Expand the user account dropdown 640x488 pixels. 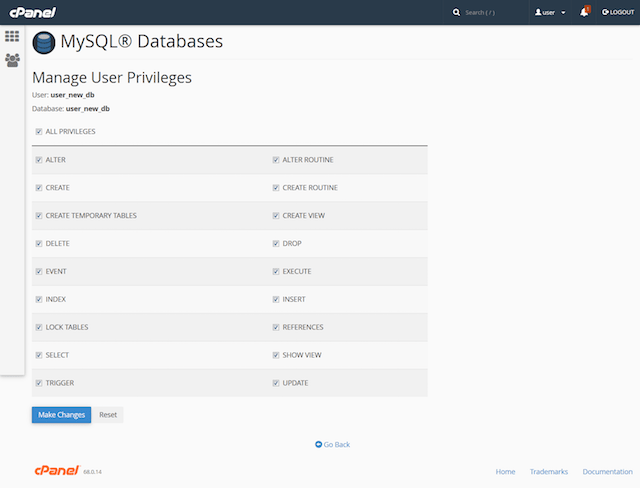550,13
